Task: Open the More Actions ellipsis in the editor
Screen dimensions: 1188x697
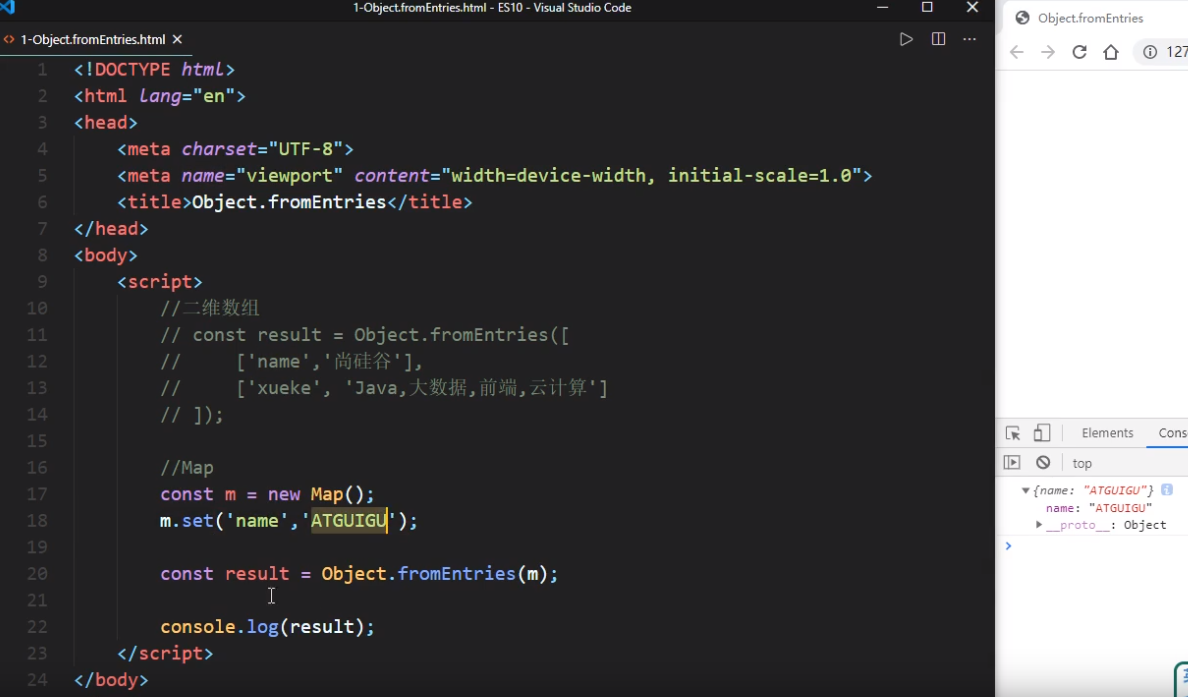Action: (968, 39)
